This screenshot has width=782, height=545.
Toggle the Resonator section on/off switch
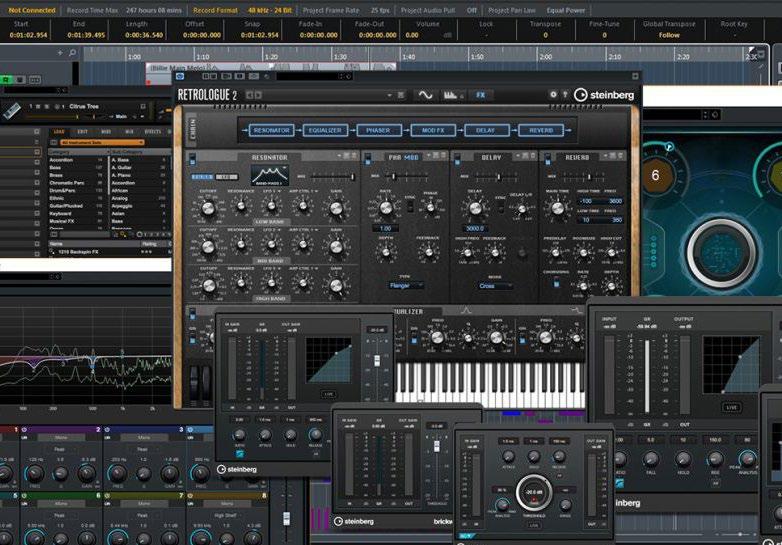point(193,159)
